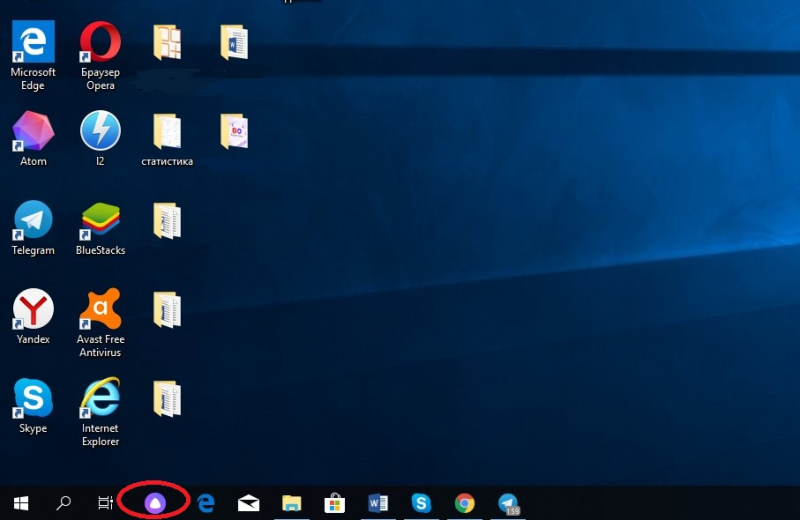Open the Windows Start menu
Image resolution: width=800 pixels, height=520 pixels.
[21, 503]
